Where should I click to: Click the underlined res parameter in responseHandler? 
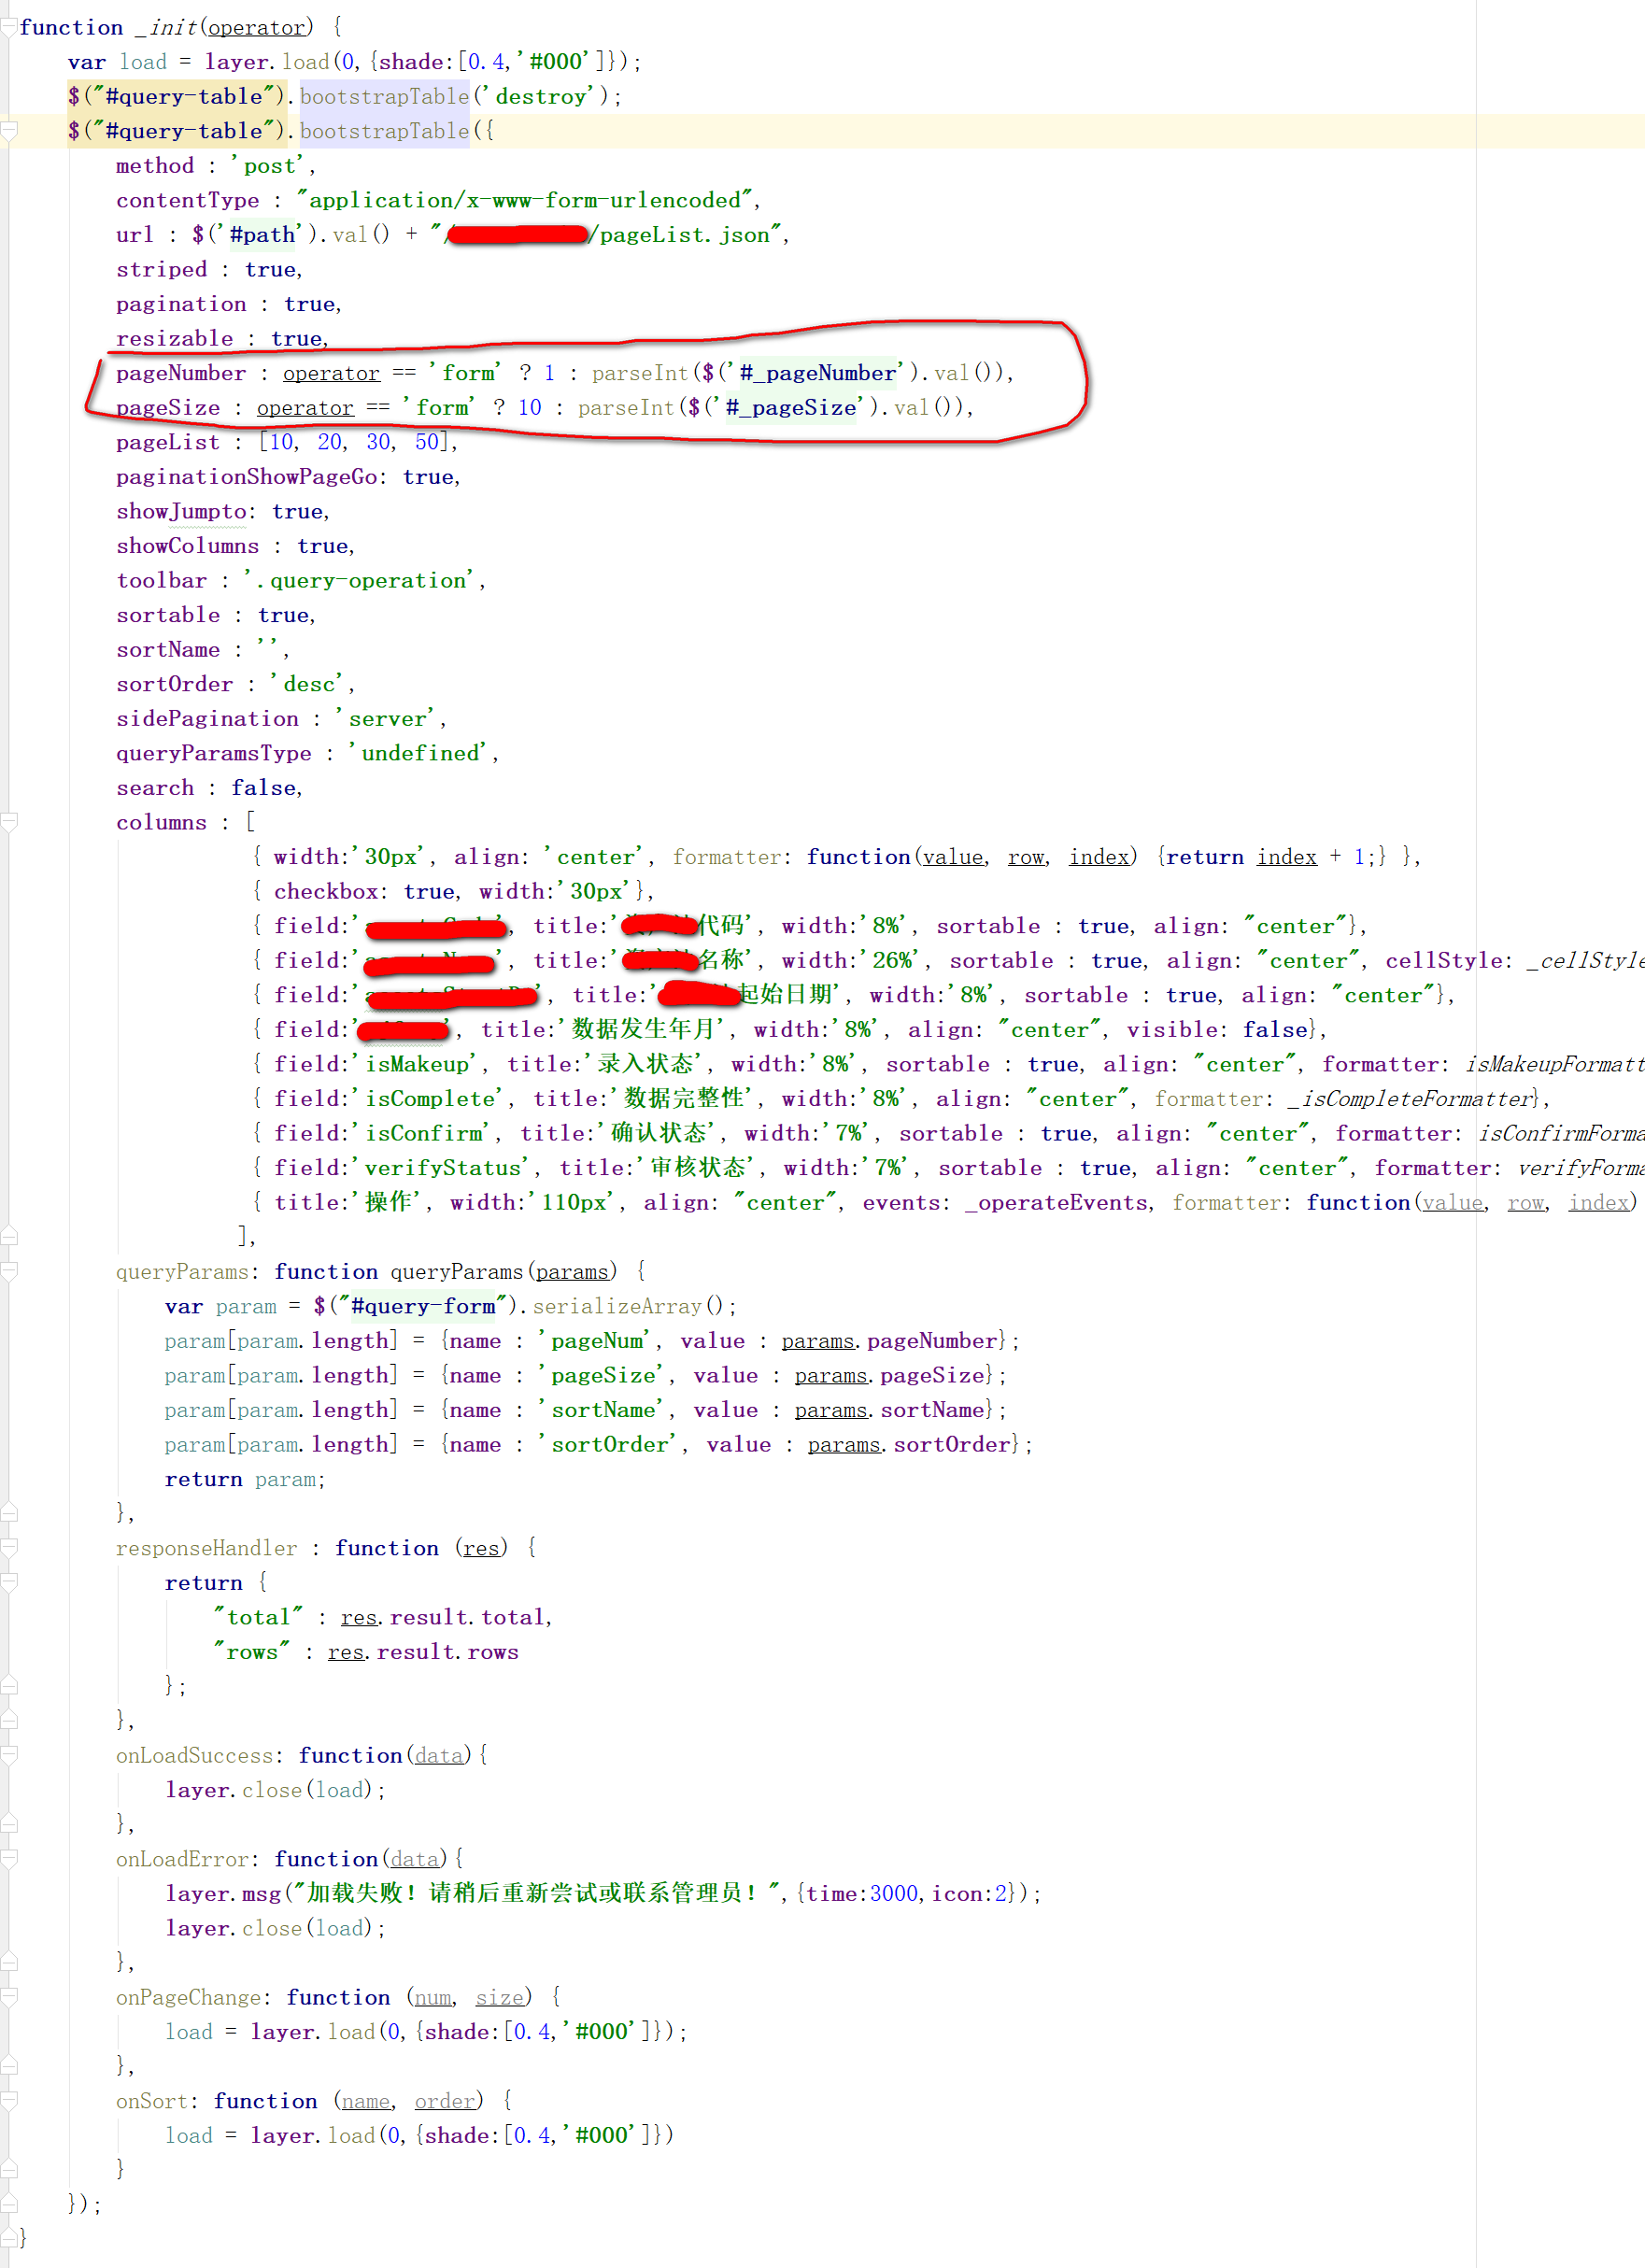482,1547
